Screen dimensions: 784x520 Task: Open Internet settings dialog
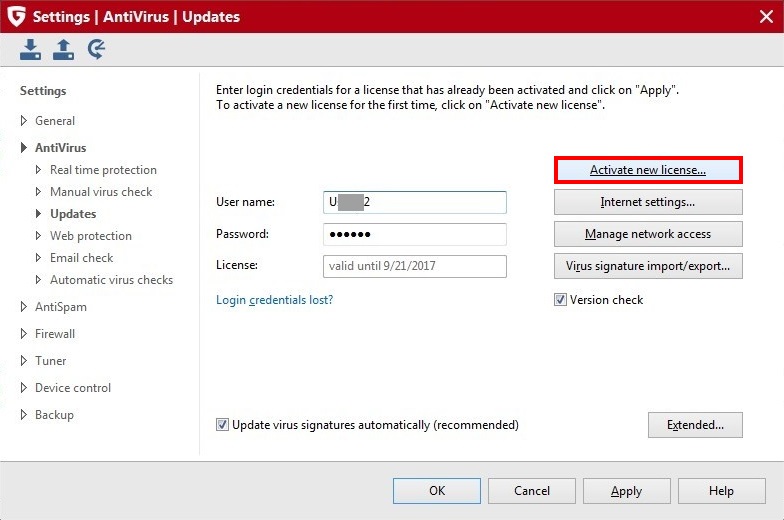click(x=648, y=202)
